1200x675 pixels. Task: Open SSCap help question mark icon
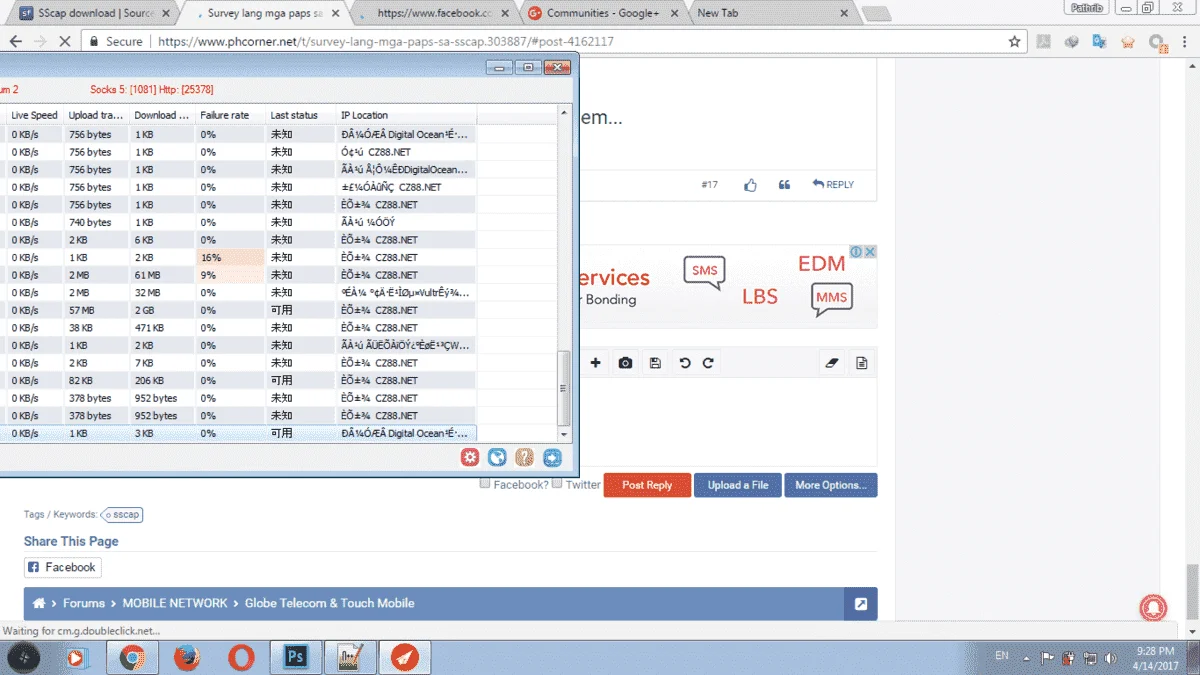[x=525, y=458]
